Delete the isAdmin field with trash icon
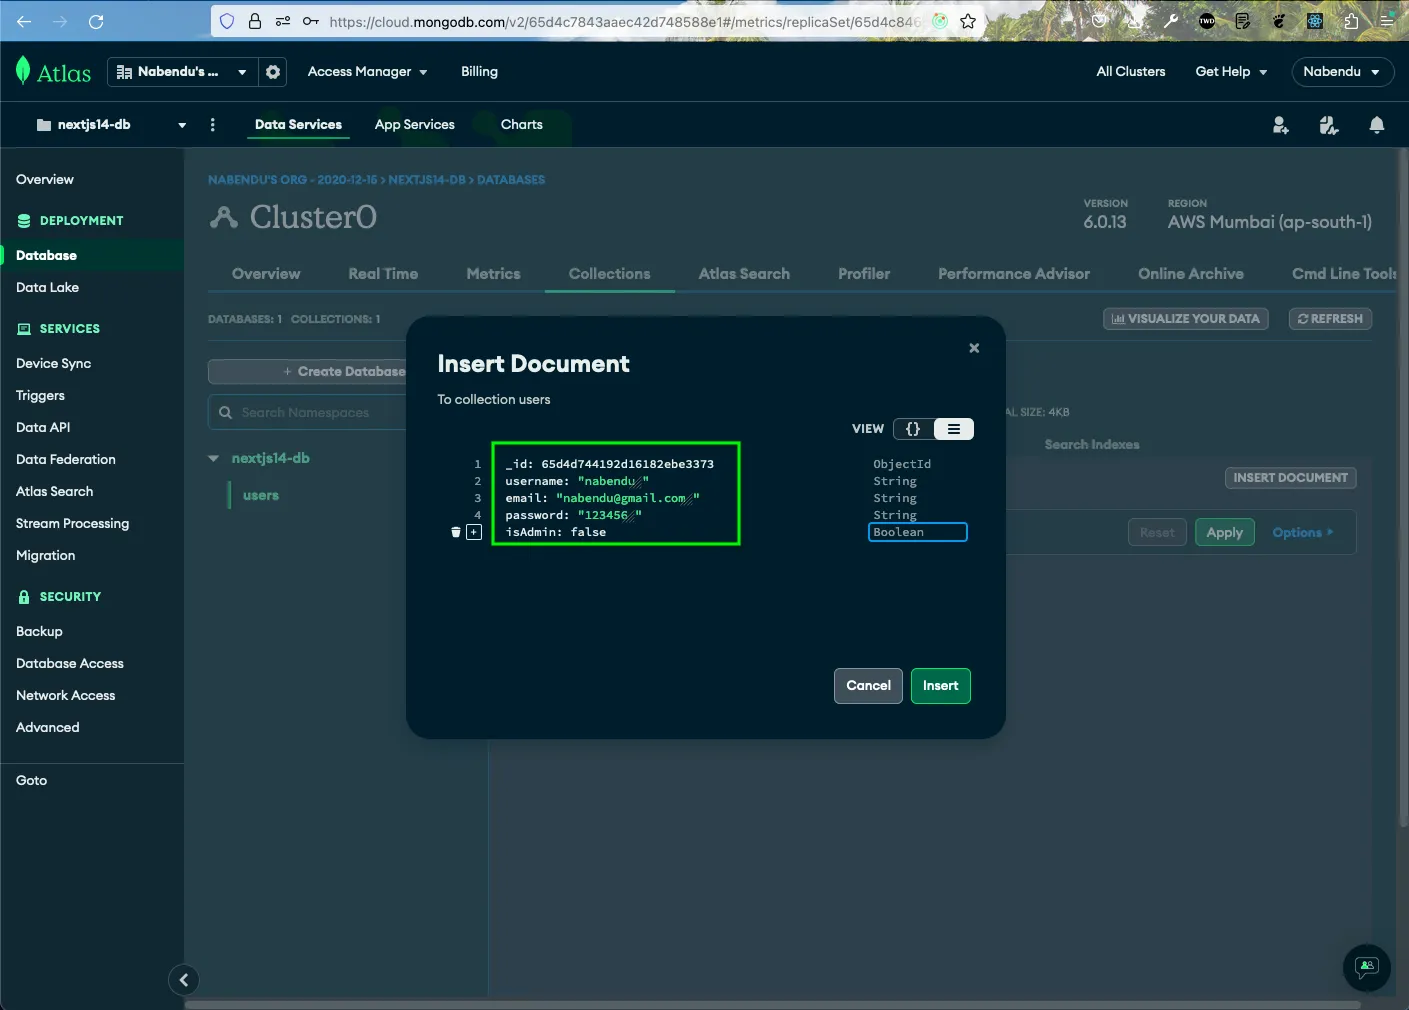1409x1010 pixels. click(x=456, y=532)
